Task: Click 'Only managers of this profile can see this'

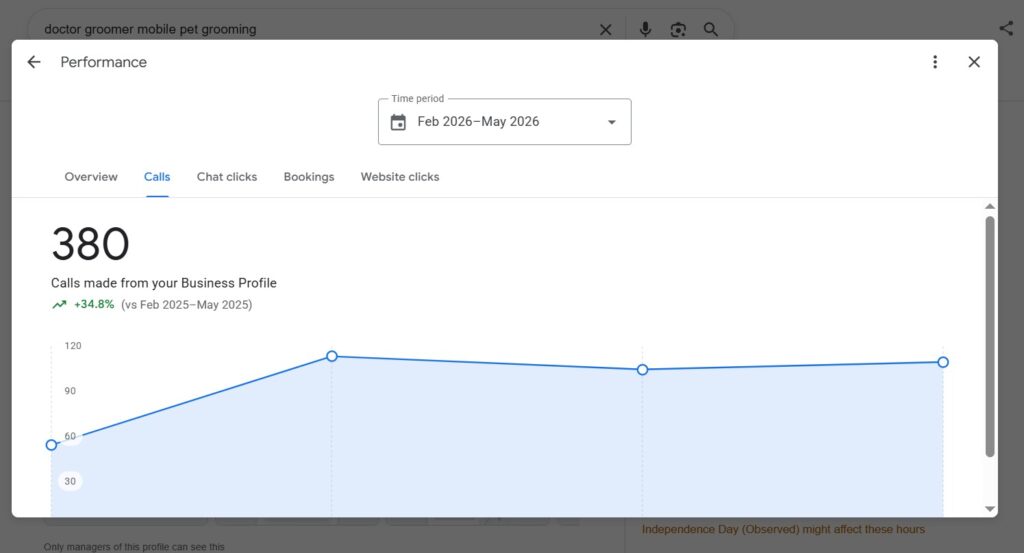Action: point(134,546)
